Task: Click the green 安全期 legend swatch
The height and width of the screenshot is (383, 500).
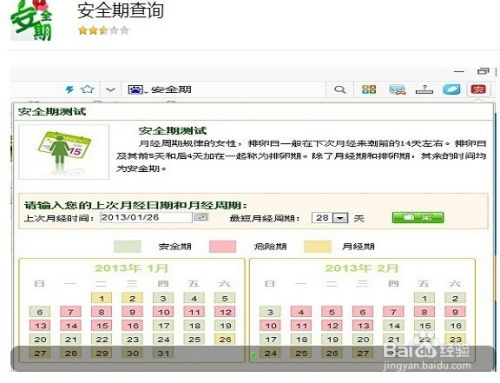Action: (x=127, y=246)
